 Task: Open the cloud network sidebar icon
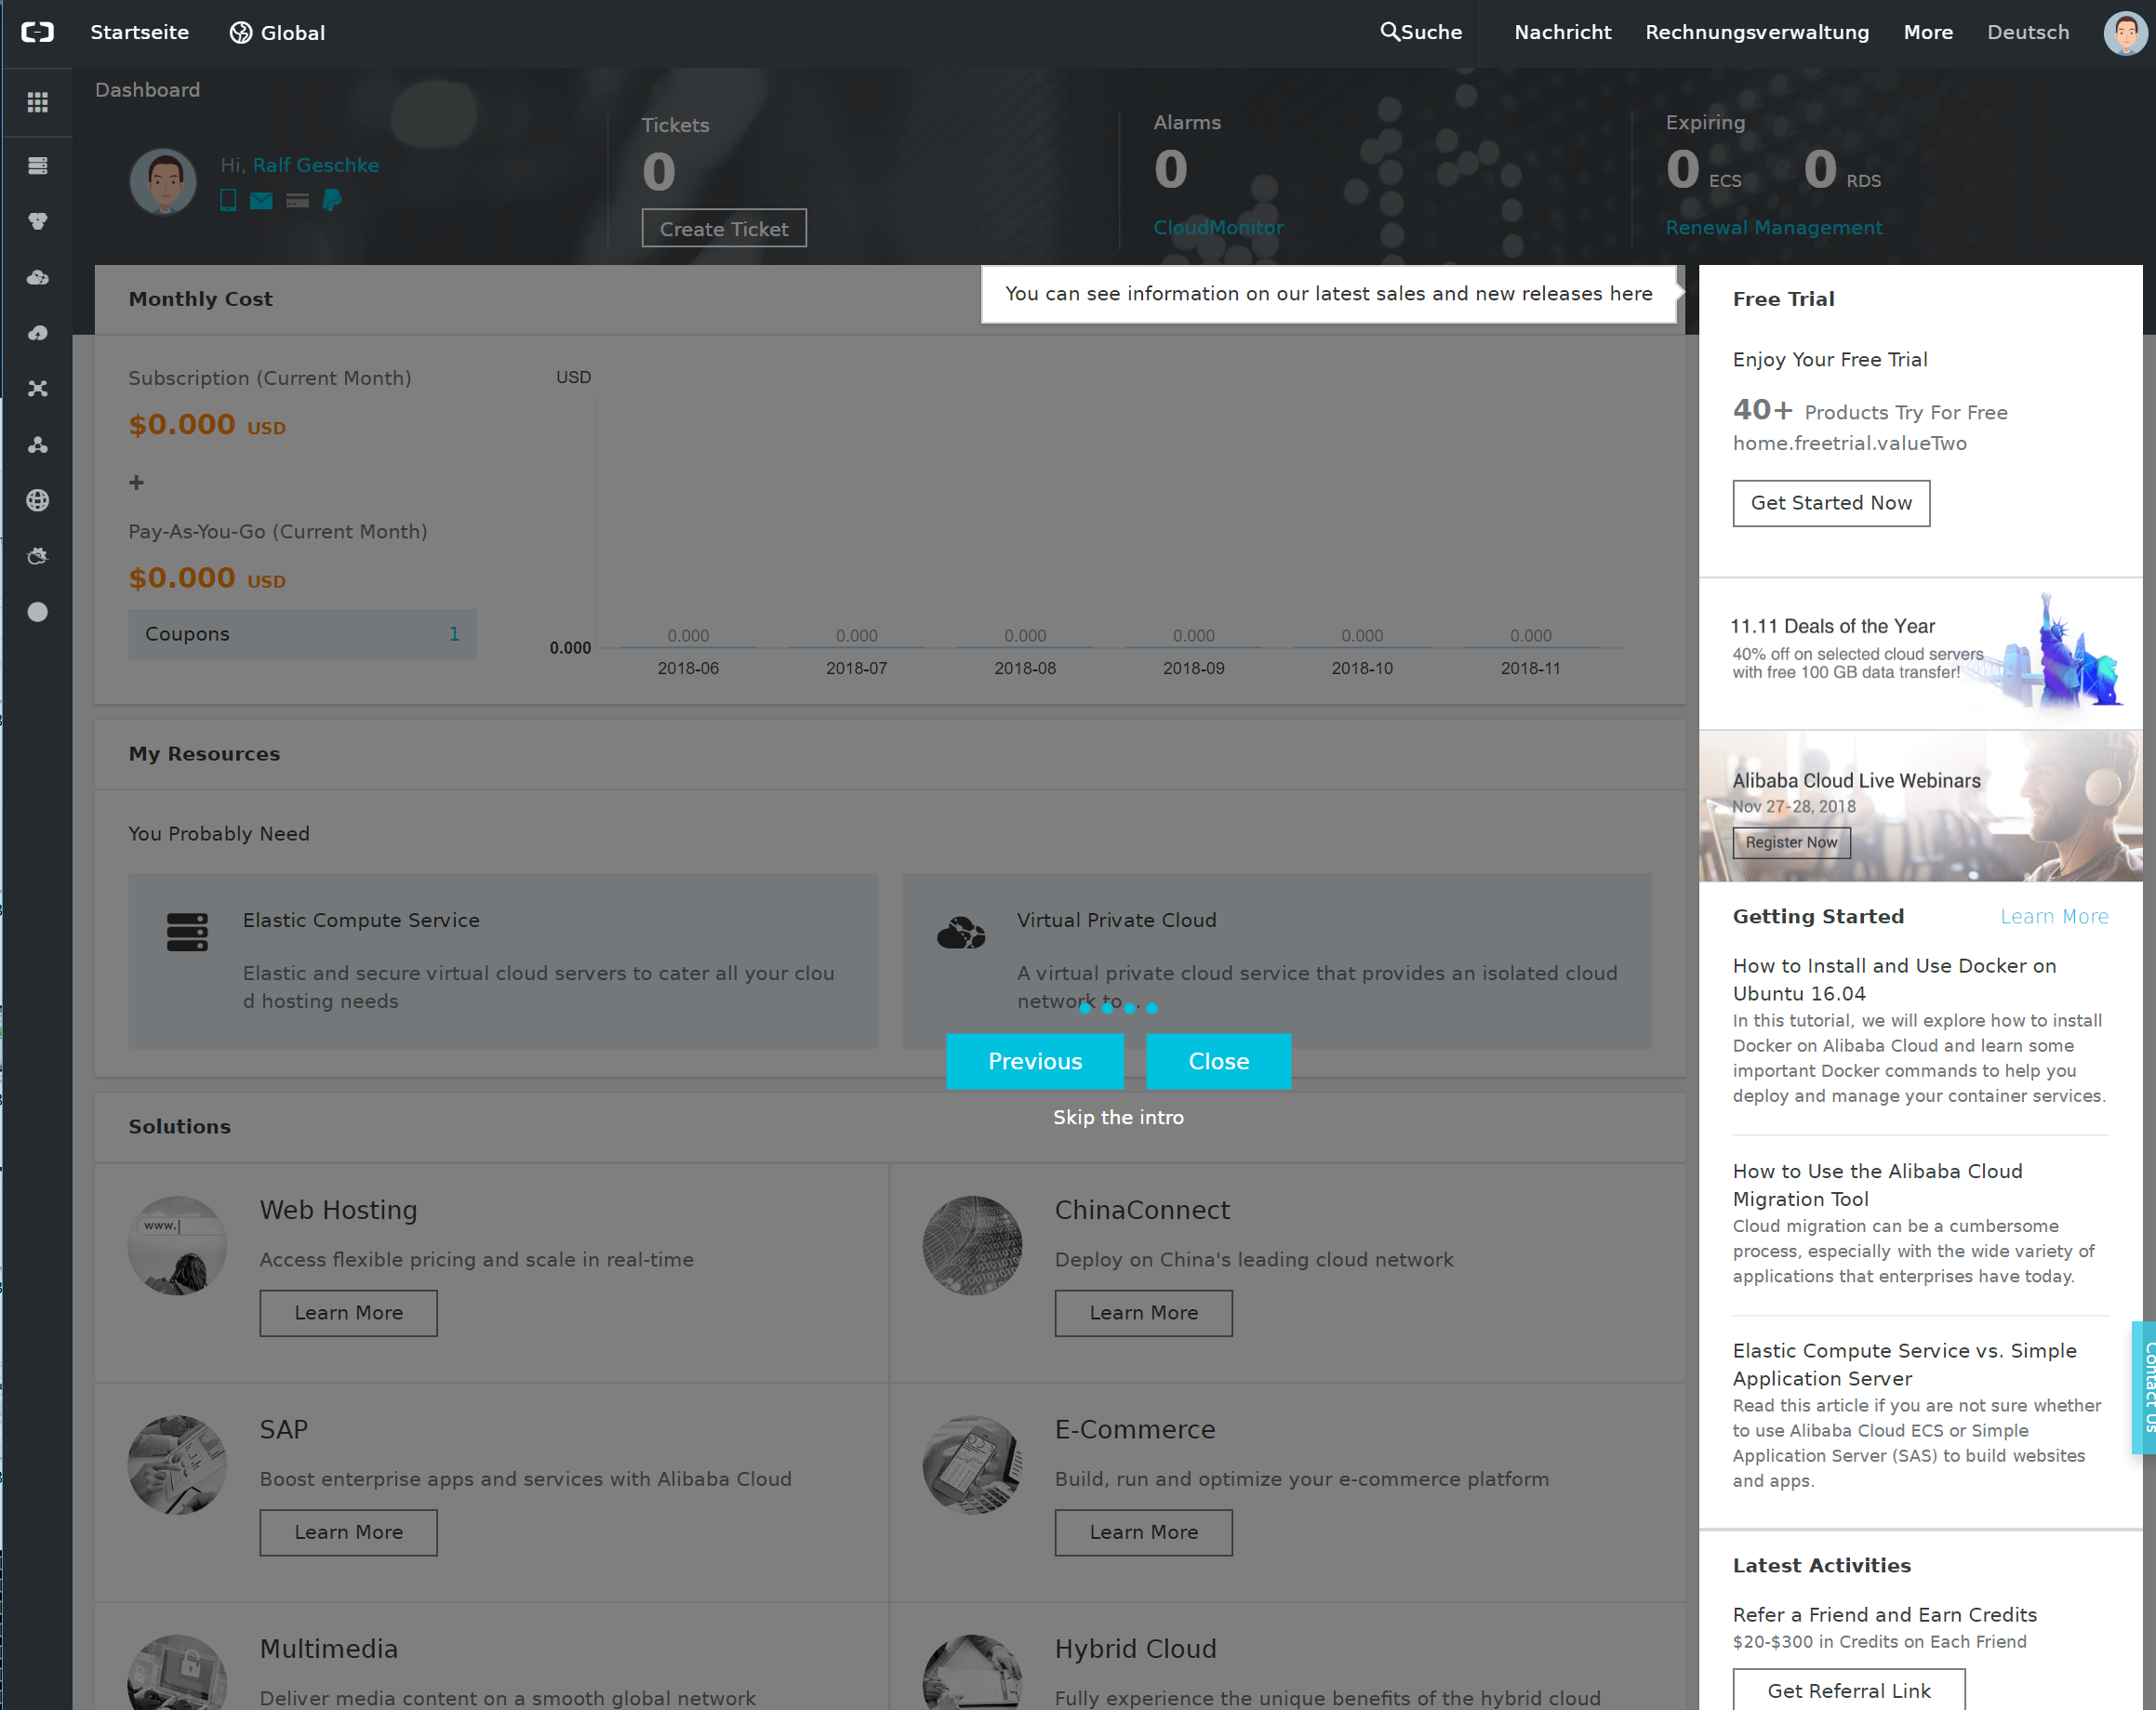pyautogui.click(x=37, y=277)
